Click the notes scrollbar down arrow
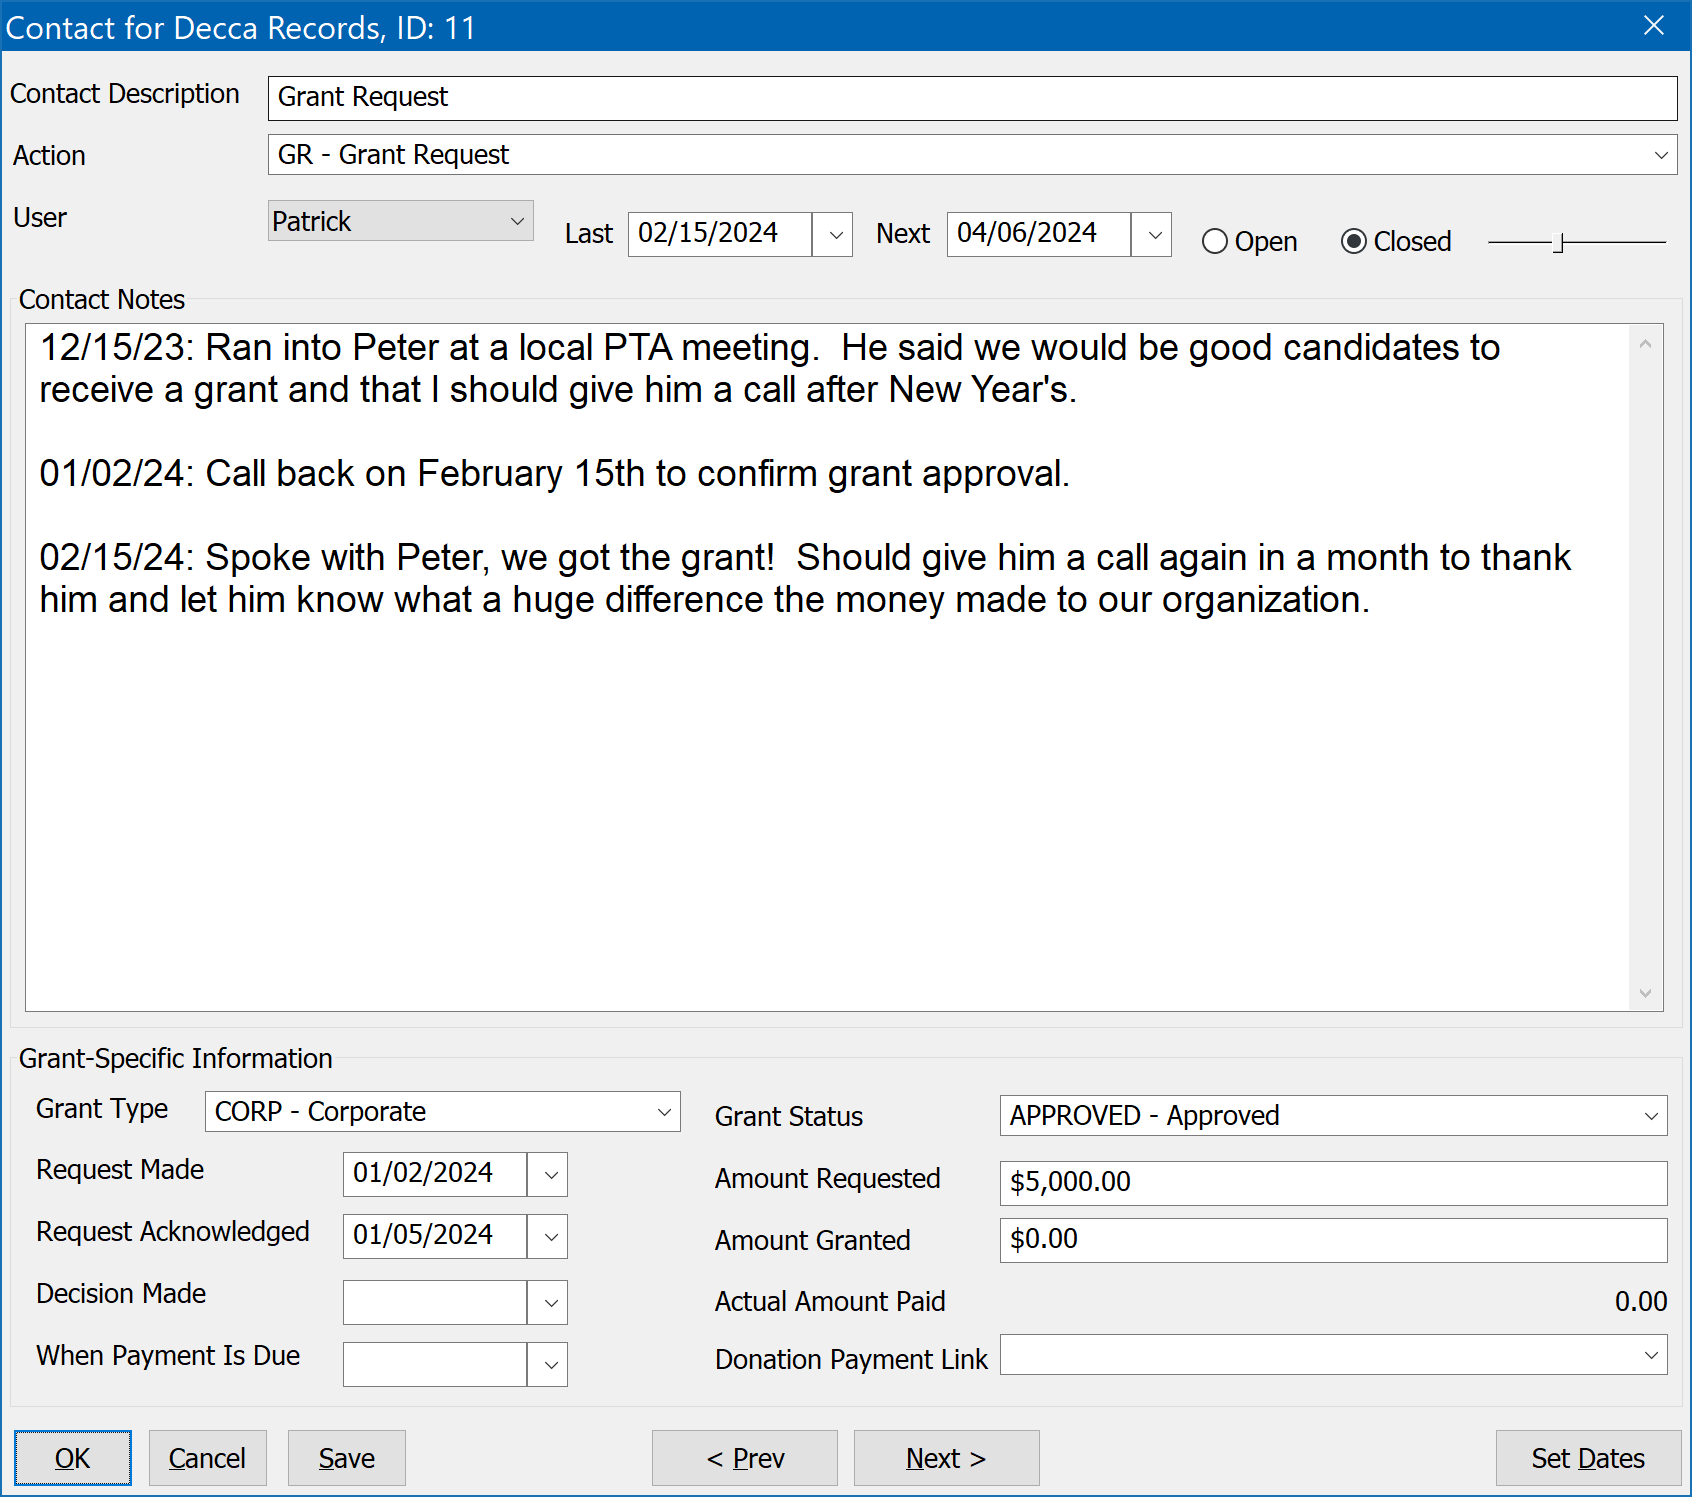 [x=1645, y=993]
